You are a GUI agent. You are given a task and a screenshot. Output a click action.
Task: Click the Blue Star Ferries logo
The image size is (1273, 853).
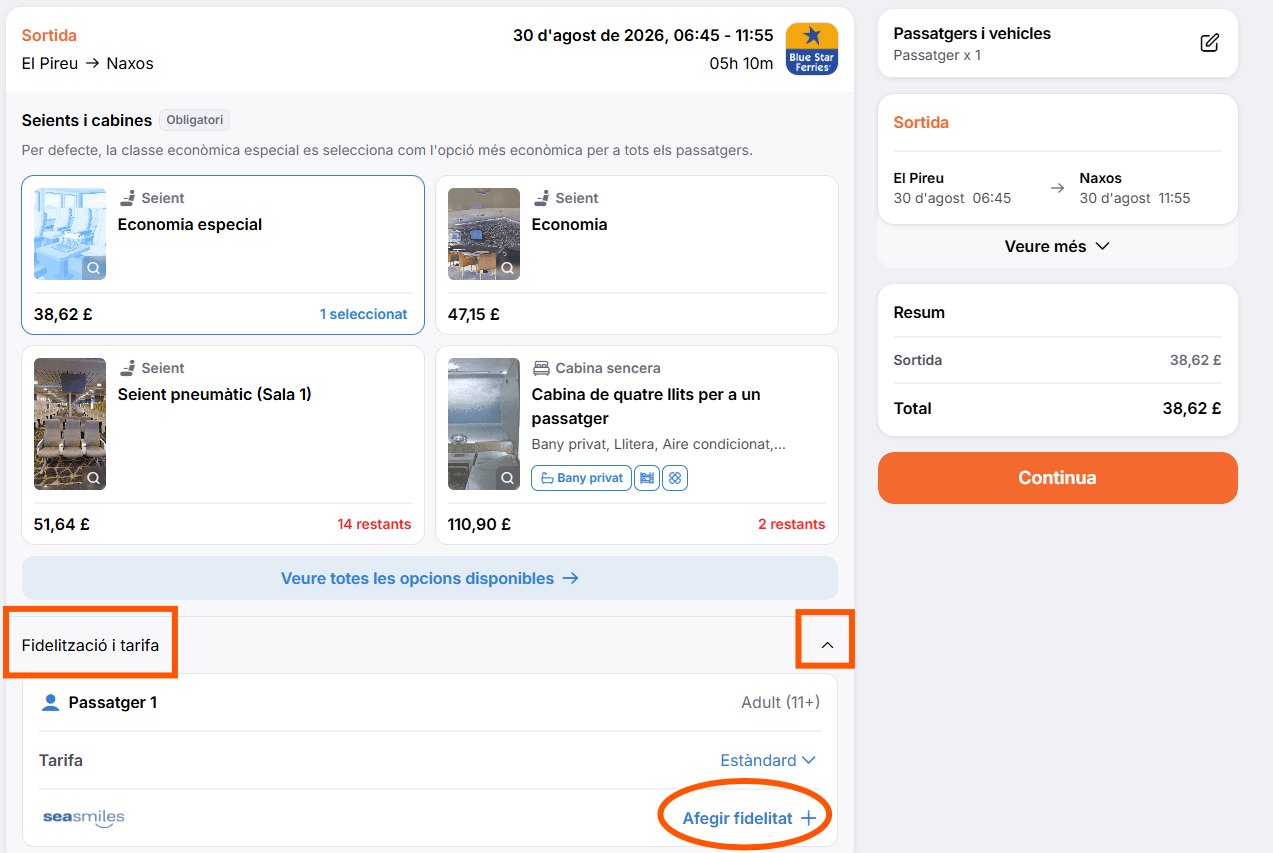[812, 49]
